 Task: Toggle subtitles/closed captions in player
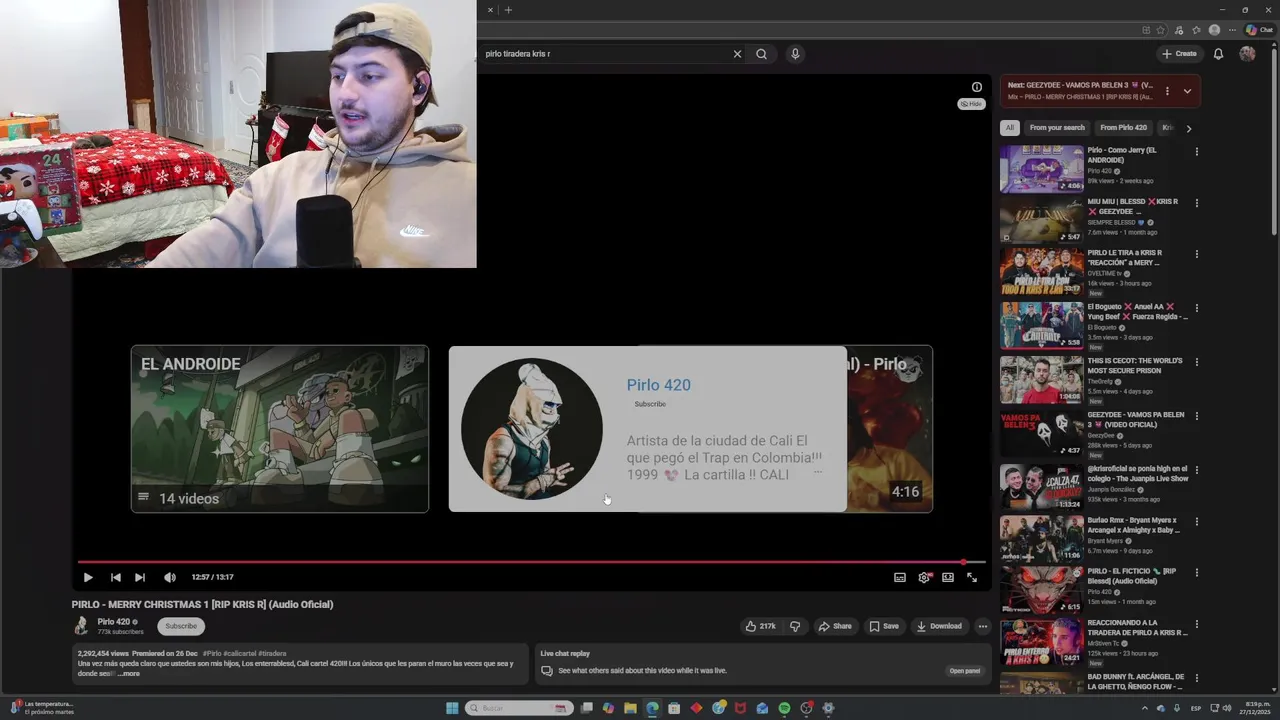coord(900,577)
